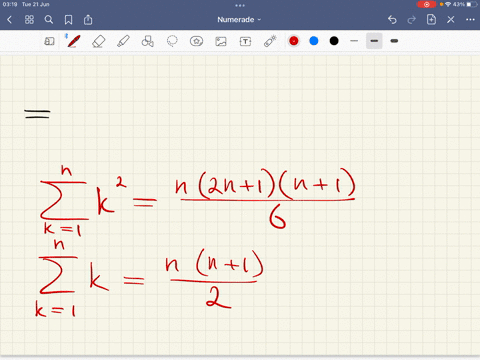Image resolution: width=480 pixels, height=360 pixels.
Task: Select the Text box tool
Action: coord(245,41)
